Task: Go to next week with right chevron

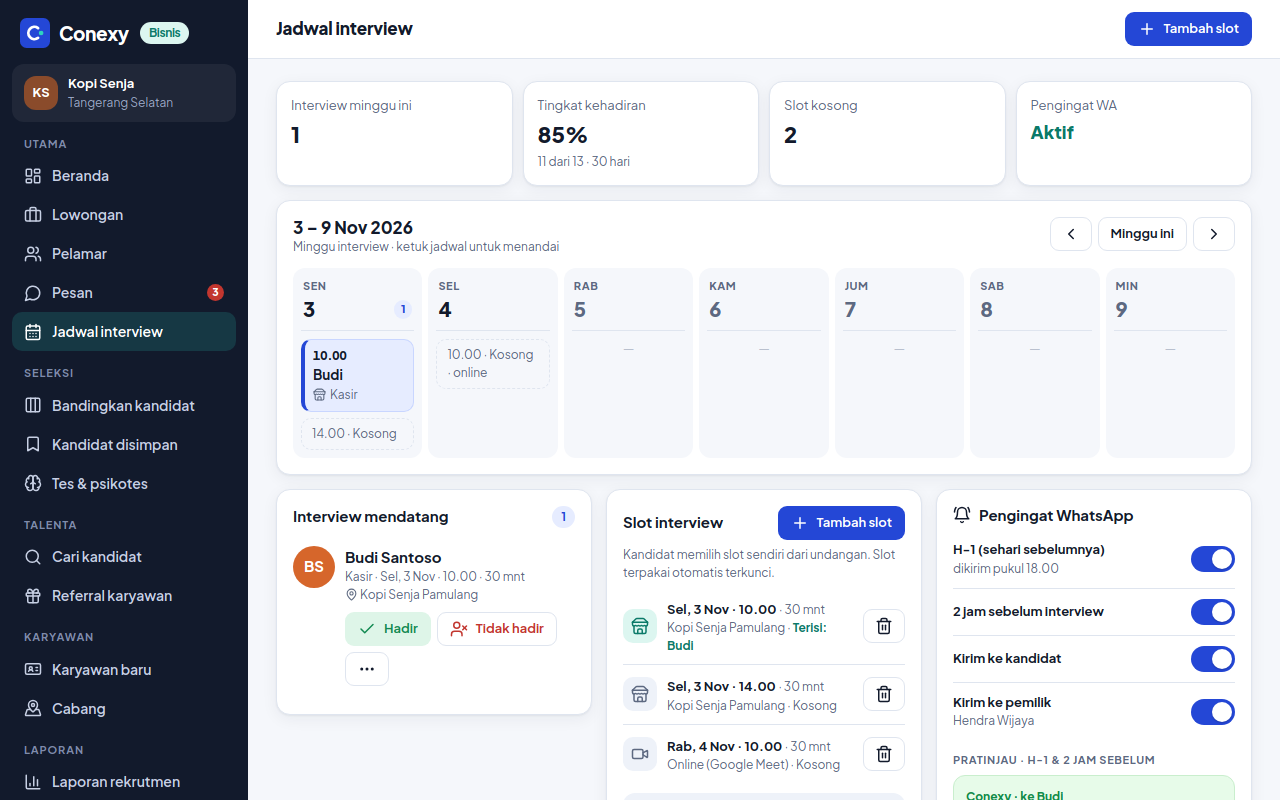Action: (x=1214, y=234)
